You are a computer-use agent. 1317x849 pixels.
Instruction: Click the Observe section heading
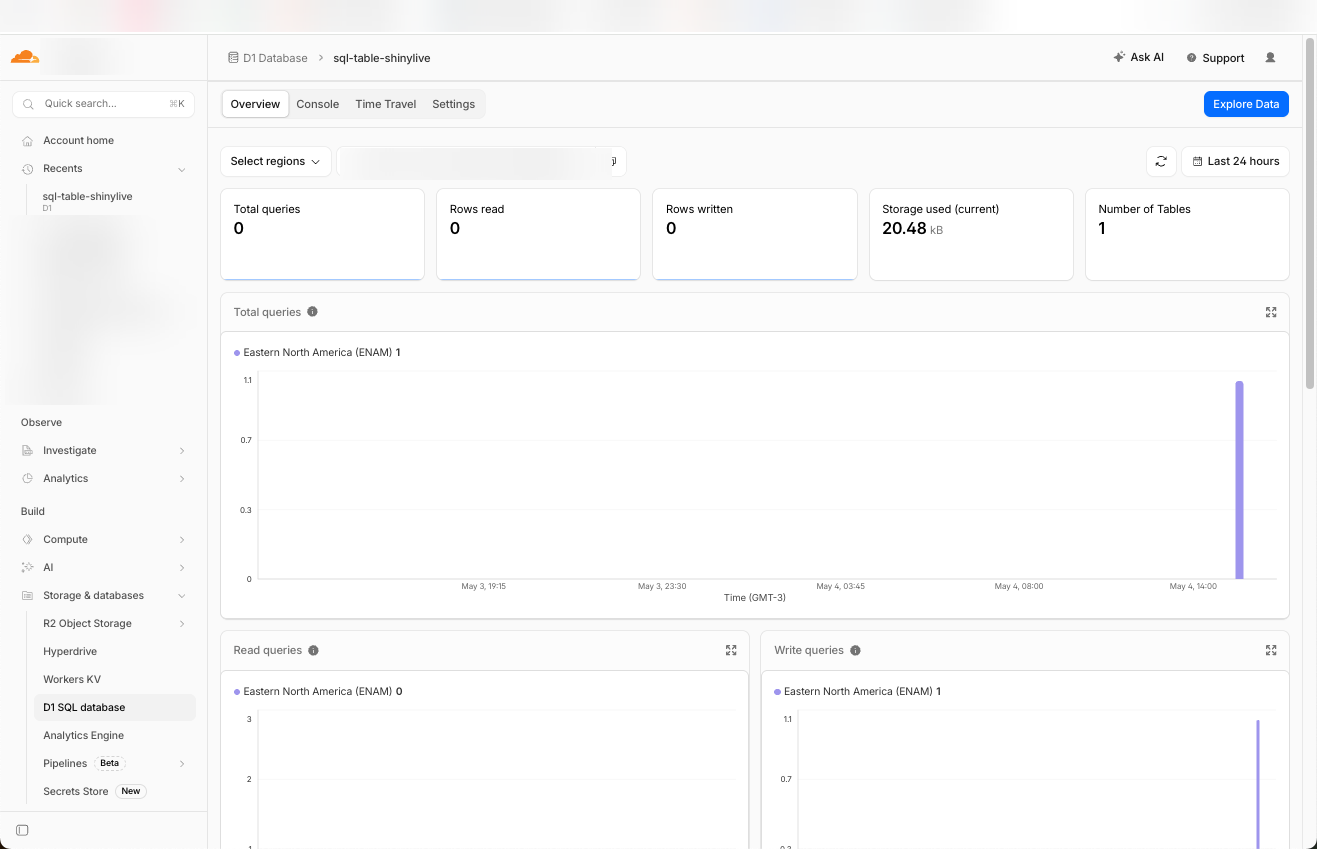[x=41, y=423]
